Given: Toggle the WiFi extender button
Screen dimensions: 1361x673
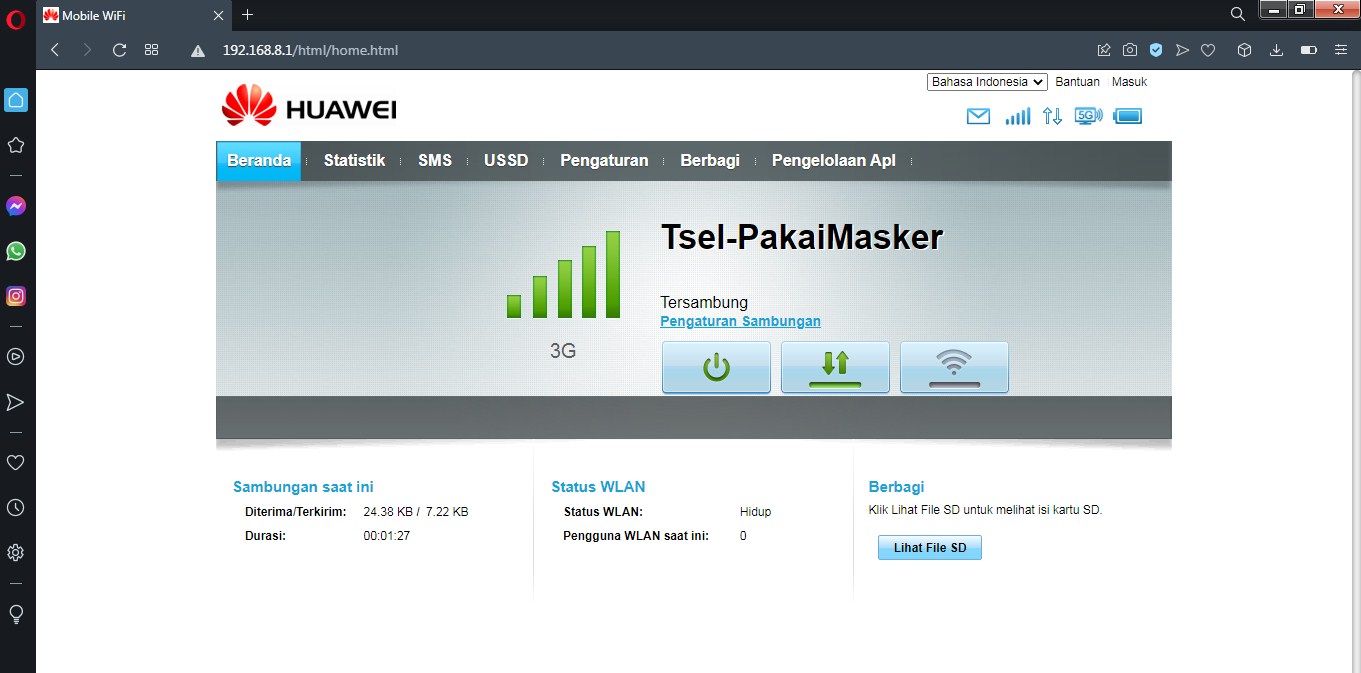Looking at the screenshot, I should tap(954, 367).
